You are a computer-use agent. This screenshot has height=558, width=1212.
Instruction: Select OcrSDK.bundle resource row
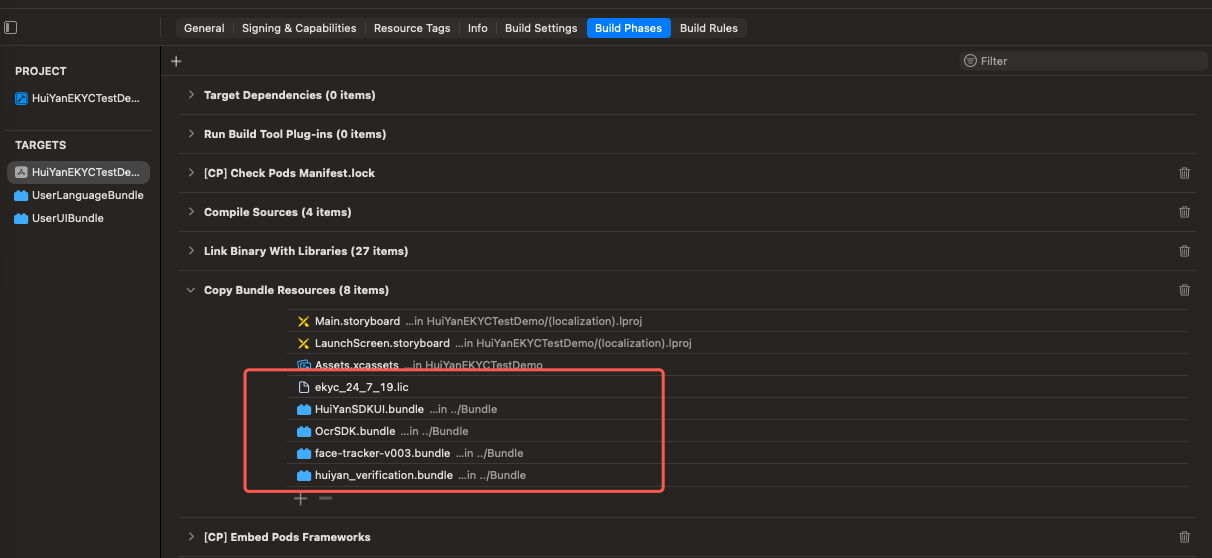[738, 431]
